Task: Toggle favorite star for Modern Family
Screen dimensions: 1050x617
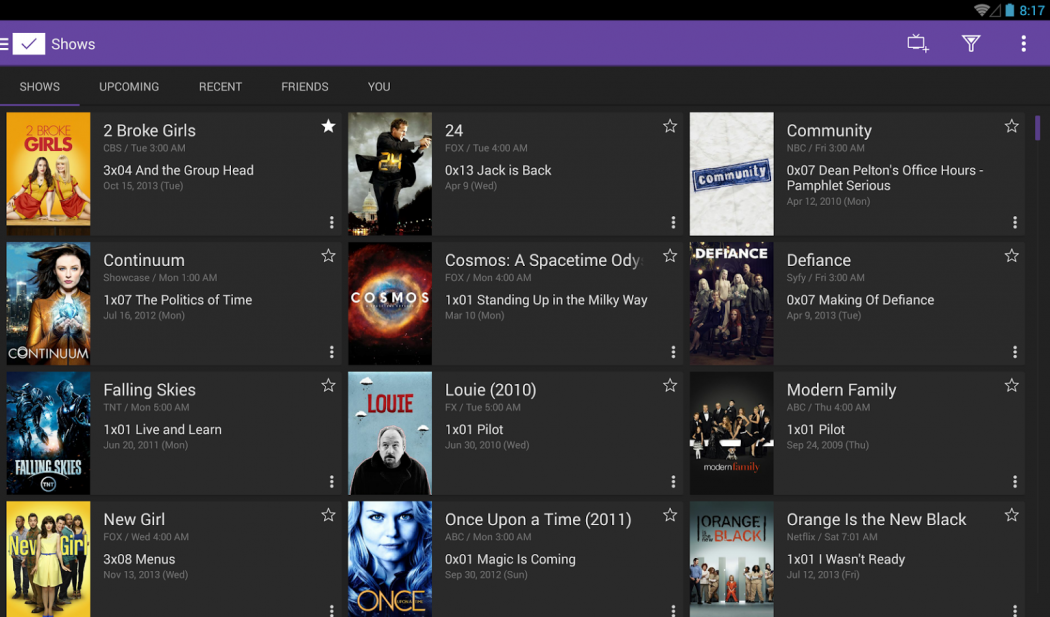Action: coord(1011,386)
